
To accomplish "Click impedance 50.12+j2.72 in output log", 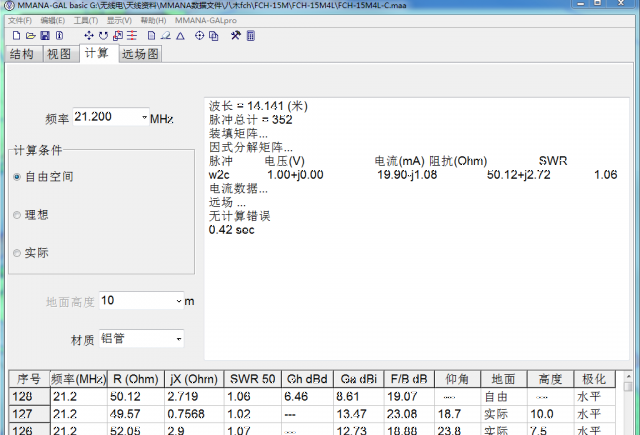I will pyautogui.click(x=518, y=175).
